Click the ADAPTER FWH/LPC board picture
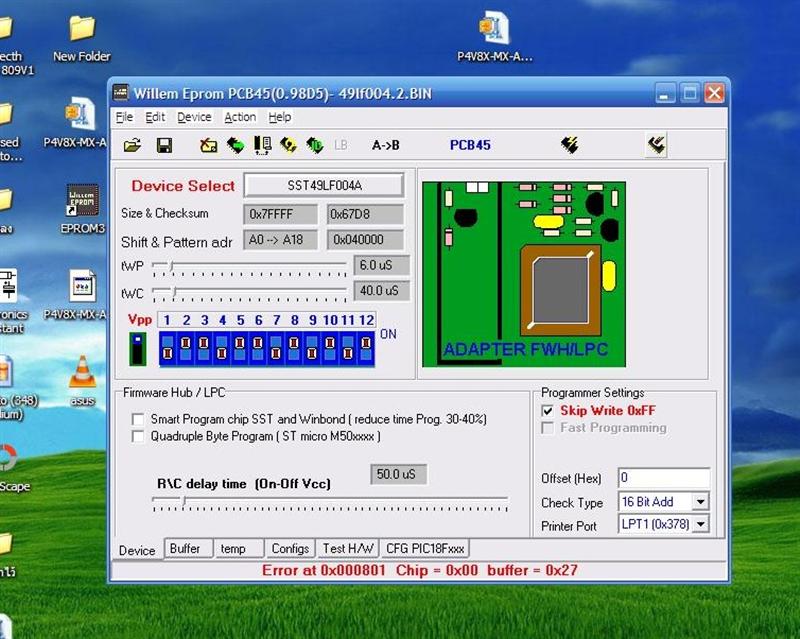 pyautogui.click(x=524, y=274)
